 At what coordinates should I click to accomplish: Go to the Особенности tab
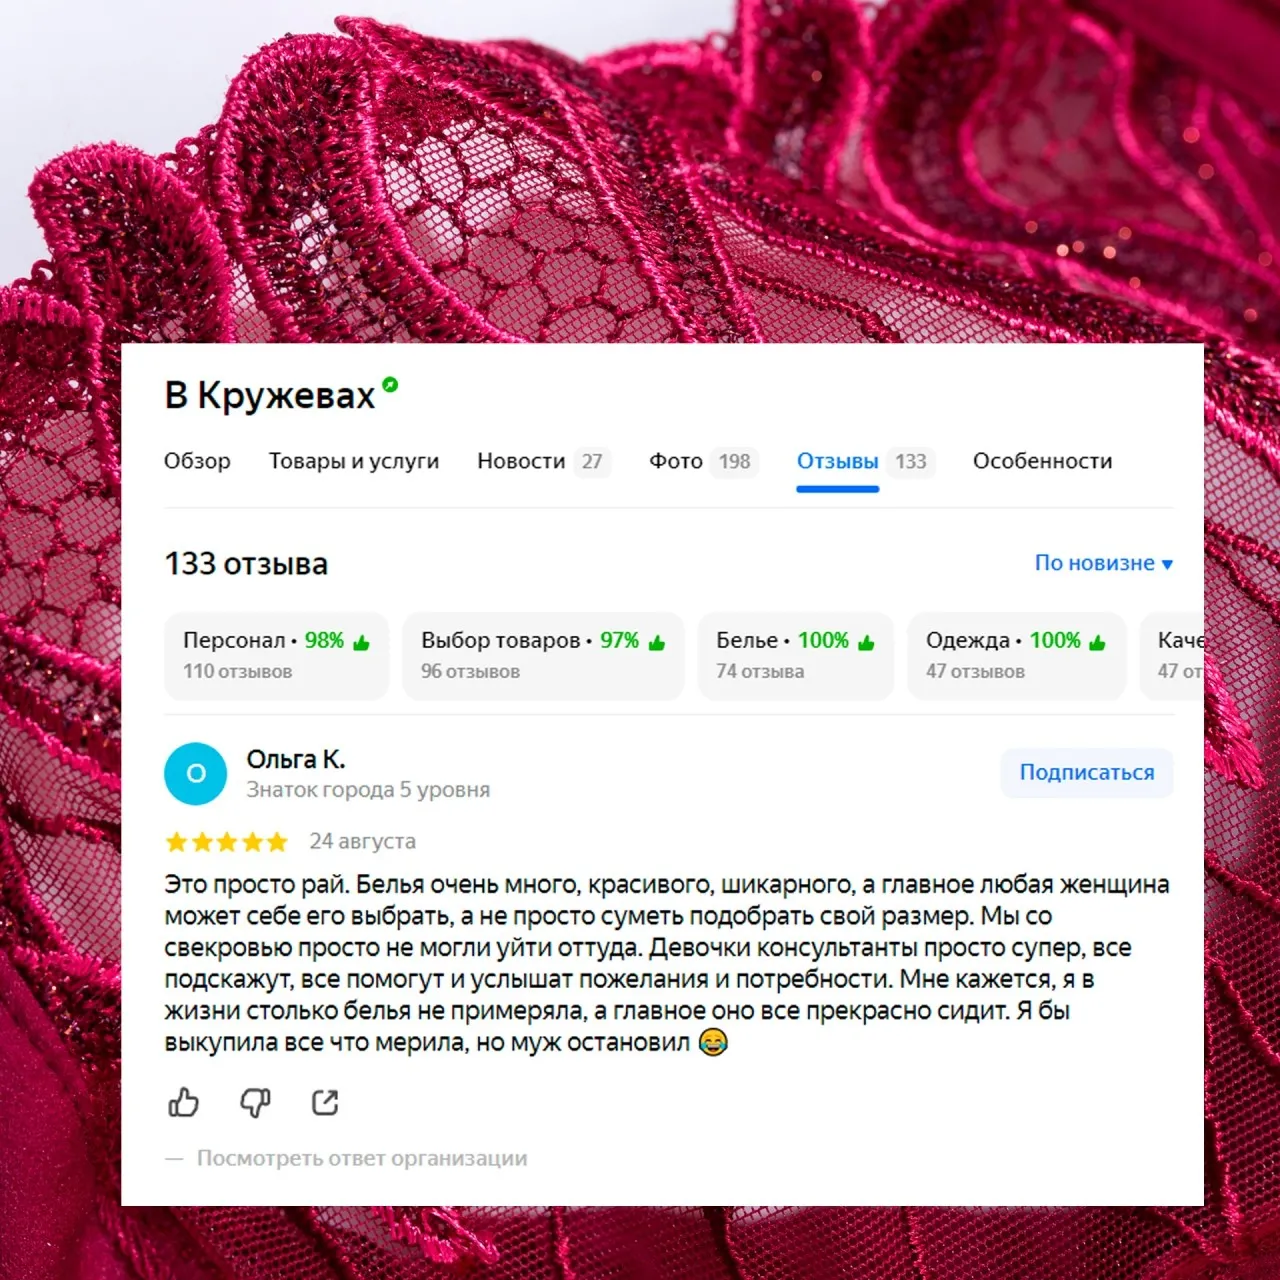pyautogui.click(x=1042, y=461)
